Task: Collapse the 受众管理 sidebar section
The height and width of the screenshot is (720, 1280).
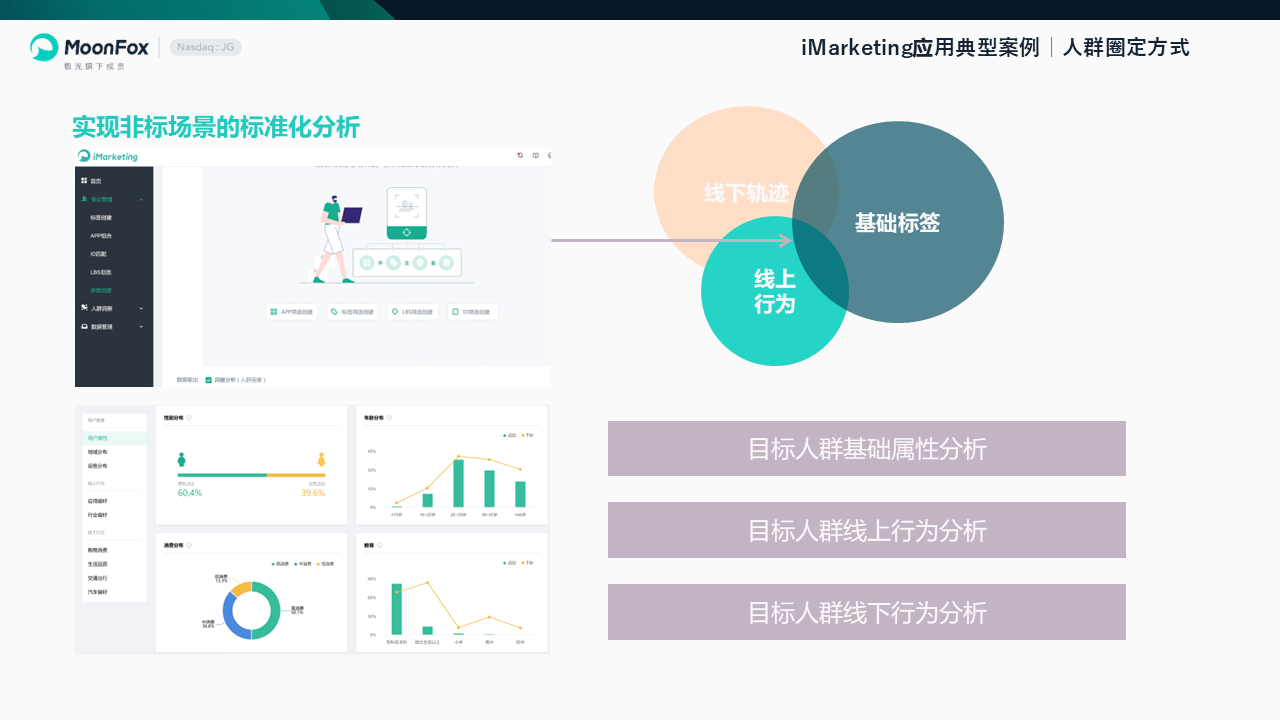Action: [x=141, y=199]
